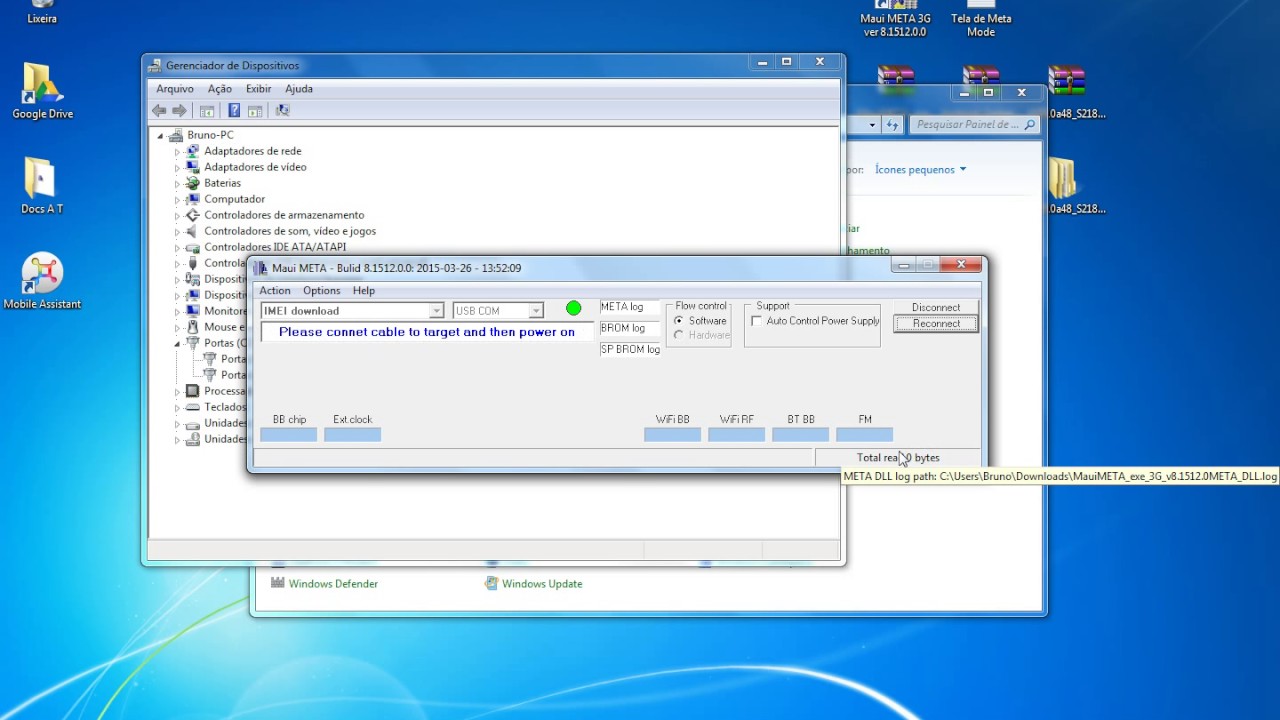The height and width of the screenshot is (720, 1280).
Task: Click Forward arrow in Device Manager toolbar
Action: tap(179, 111)
